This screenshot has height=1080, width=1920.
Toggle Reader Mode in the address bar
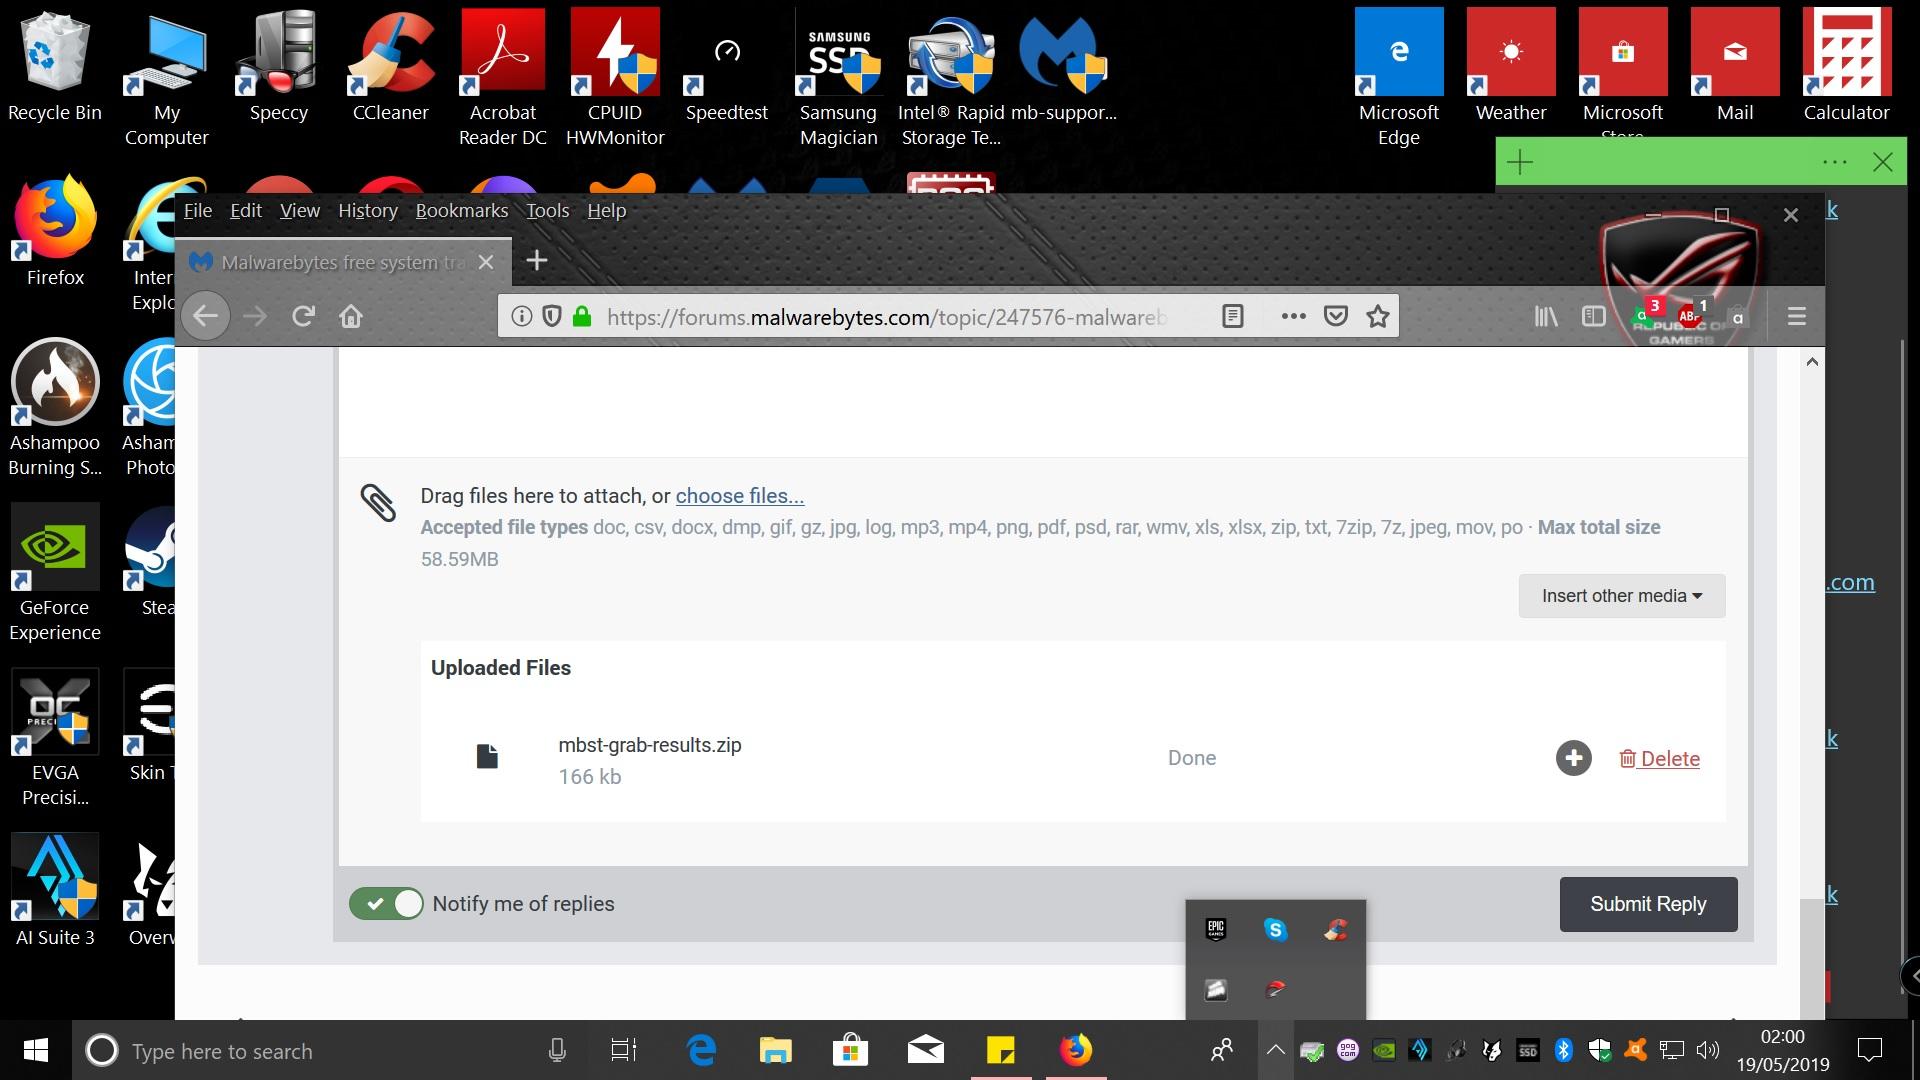1233,316
